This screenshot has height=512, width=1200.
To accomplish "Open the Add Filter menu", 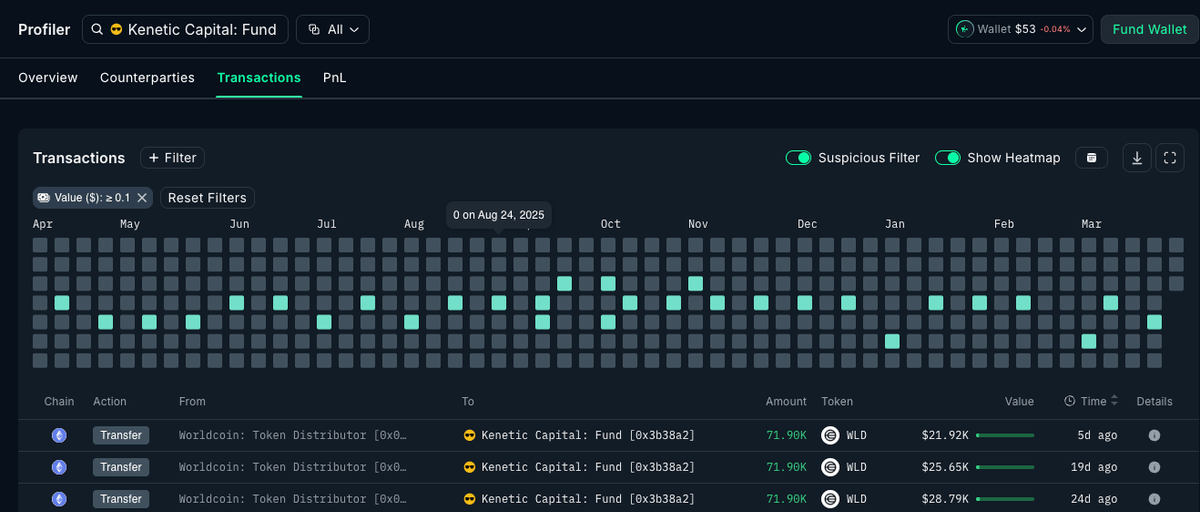I will click(172, 158).
